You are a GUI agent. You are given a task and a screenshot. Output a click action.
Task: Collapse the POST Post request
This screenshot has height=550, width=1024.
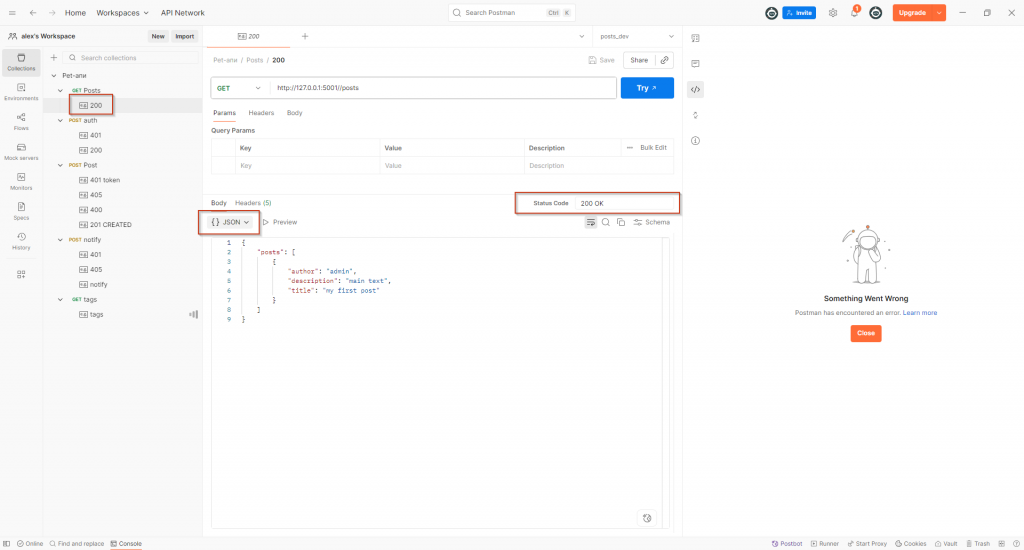pos(60,165)
